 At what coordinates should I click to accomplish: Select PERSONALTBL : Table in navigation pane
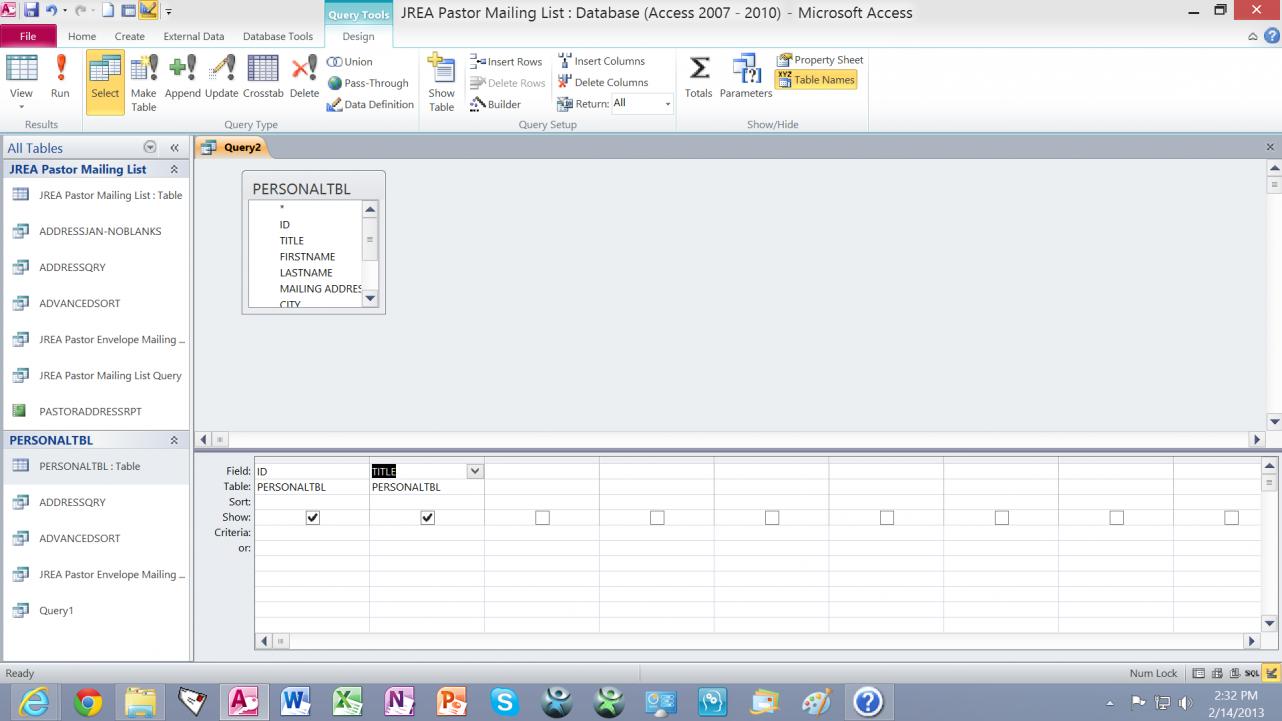96,466
